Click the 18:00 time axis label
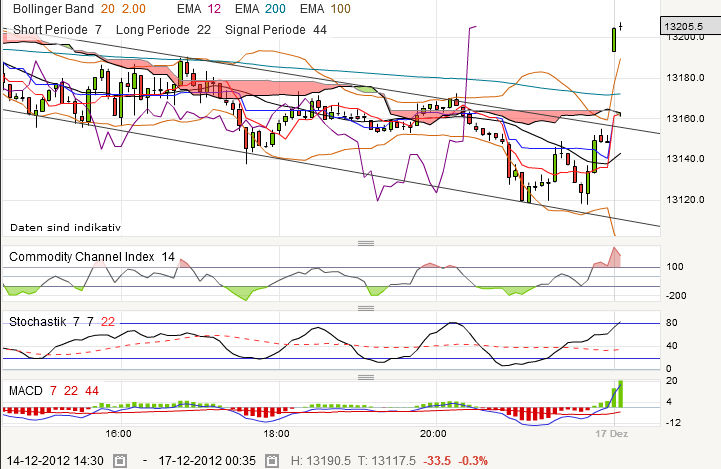 276,434
